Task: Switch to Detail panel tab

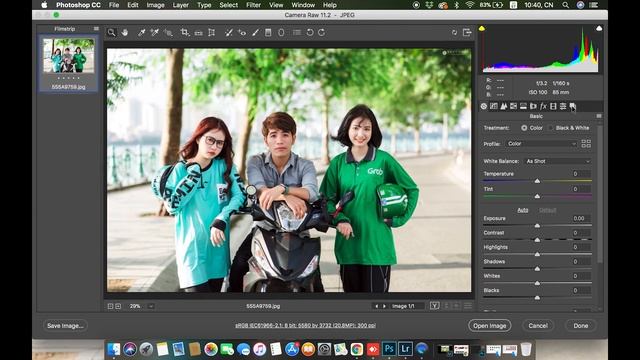Action: click(504, 106)
